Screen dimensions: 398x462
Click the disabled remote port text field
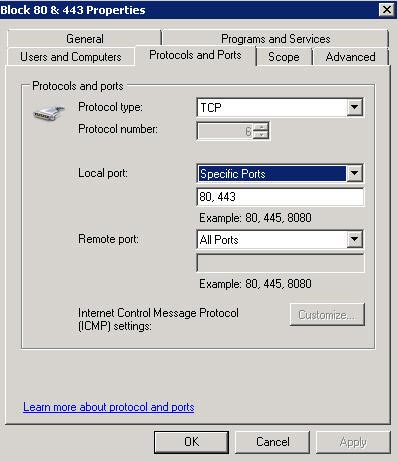coord(280,263)
